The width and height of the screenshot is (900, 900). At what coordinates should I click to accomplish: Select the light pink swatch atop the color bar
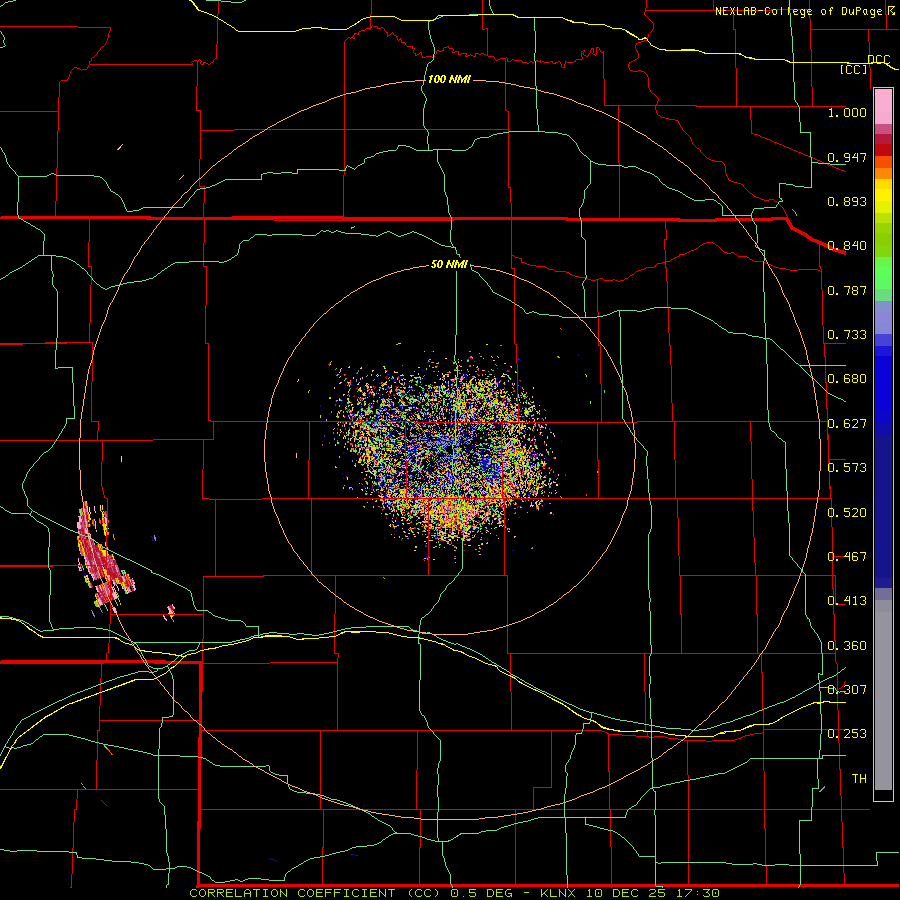[883, 107]
